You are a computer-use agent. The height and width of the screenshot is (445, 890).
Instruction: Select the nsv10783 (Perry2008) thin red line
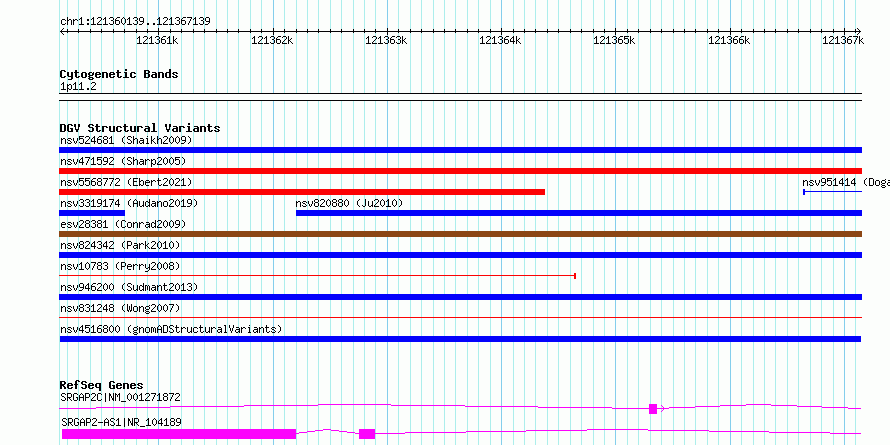(x=318, y=276)
